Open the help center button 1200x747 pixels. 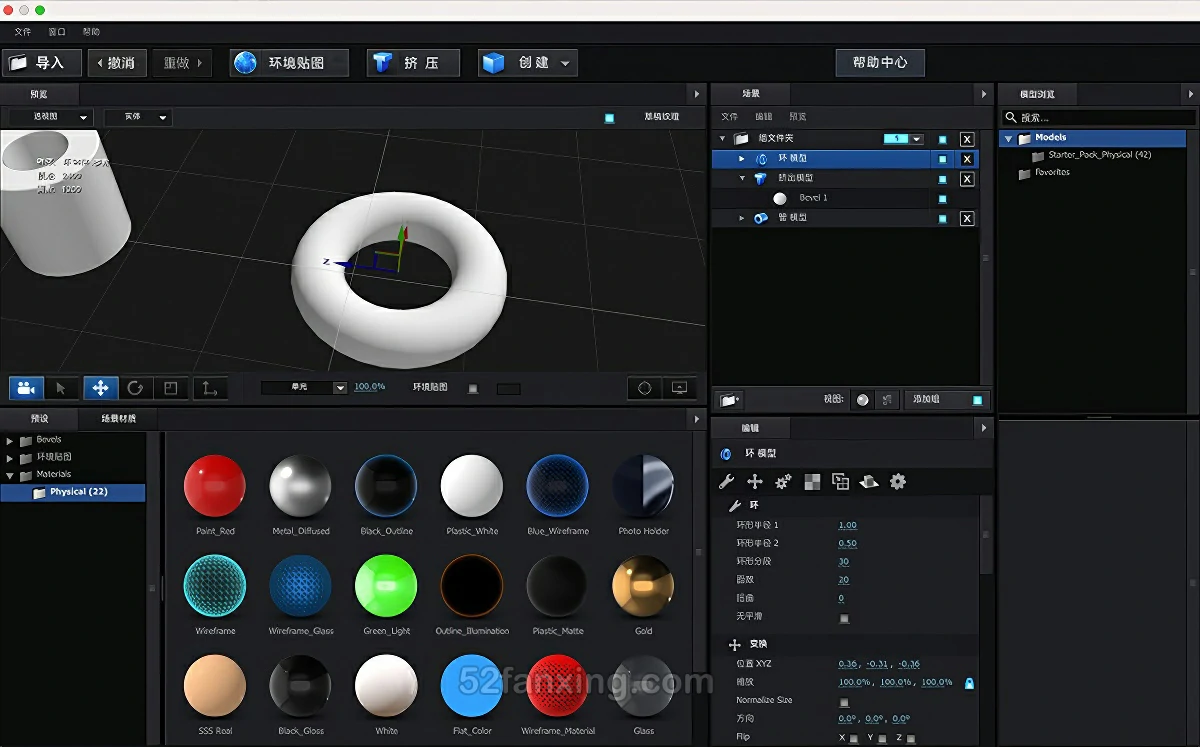(880, 63)
